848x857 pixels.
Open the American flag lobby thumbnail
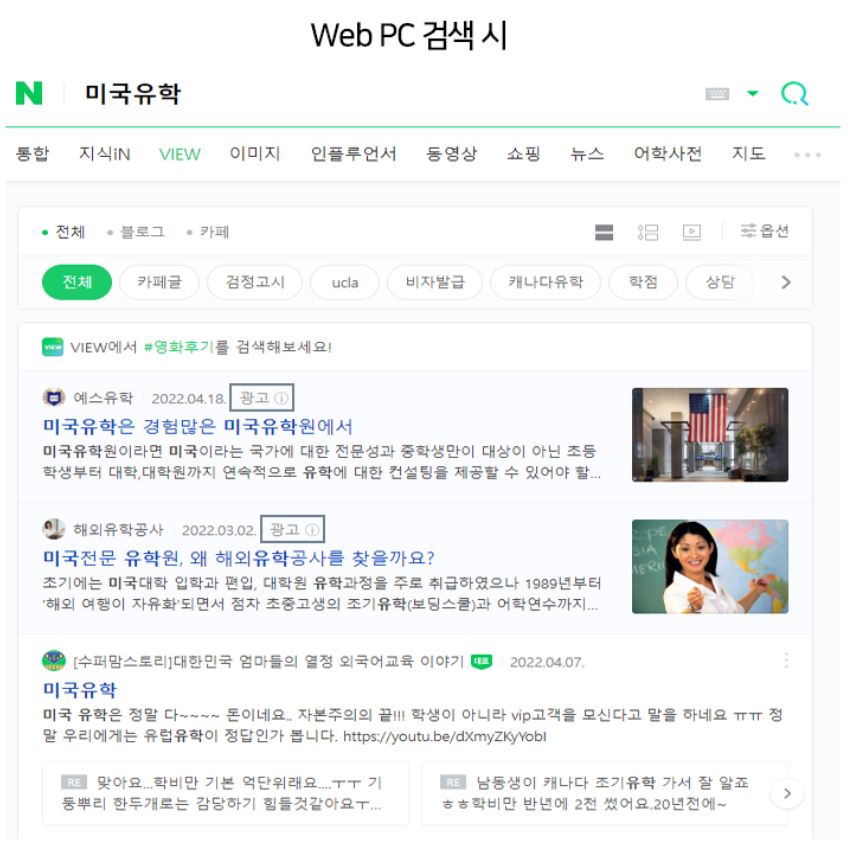point(710,435)
